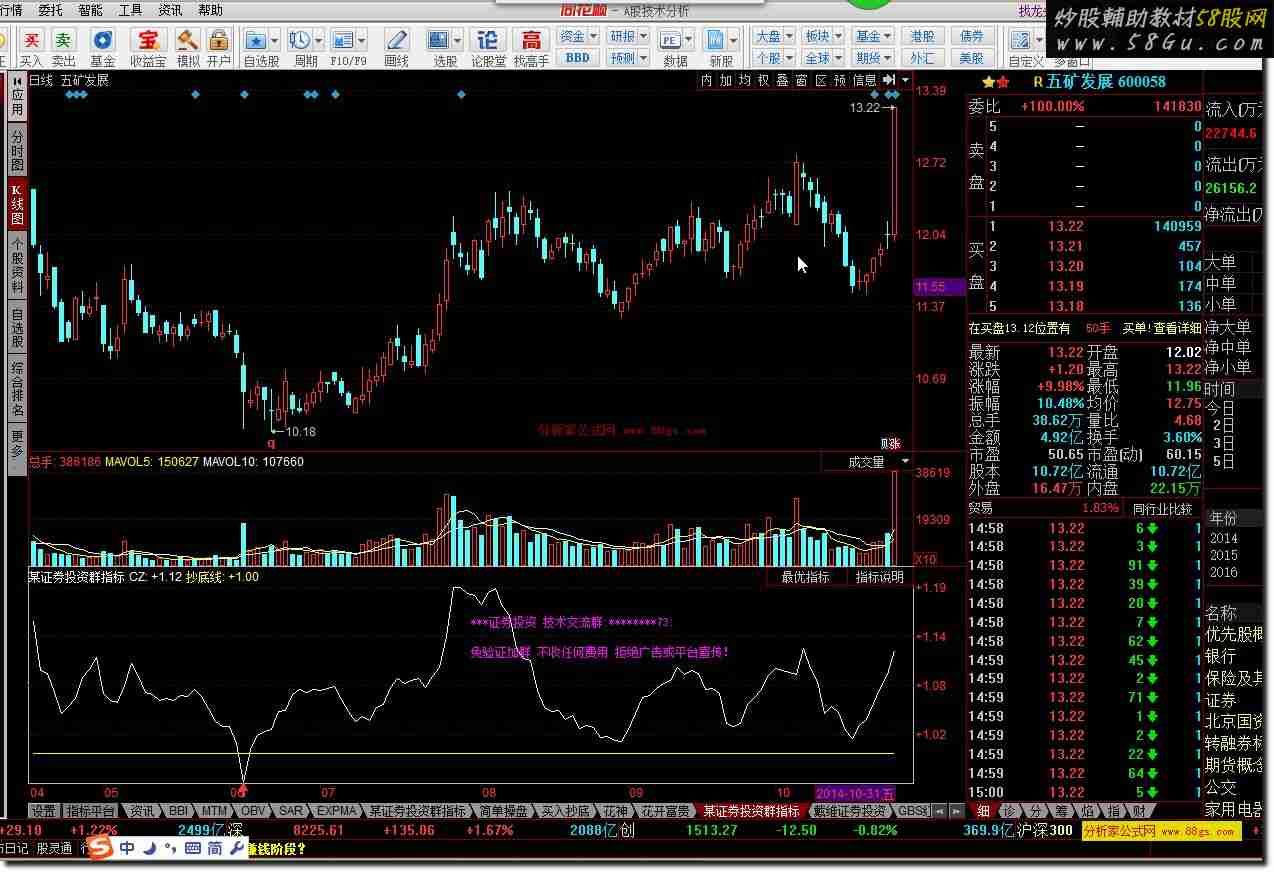Open the 收益宝 toolbar icon
This screenshot has height=872, width=1274.
149,40
